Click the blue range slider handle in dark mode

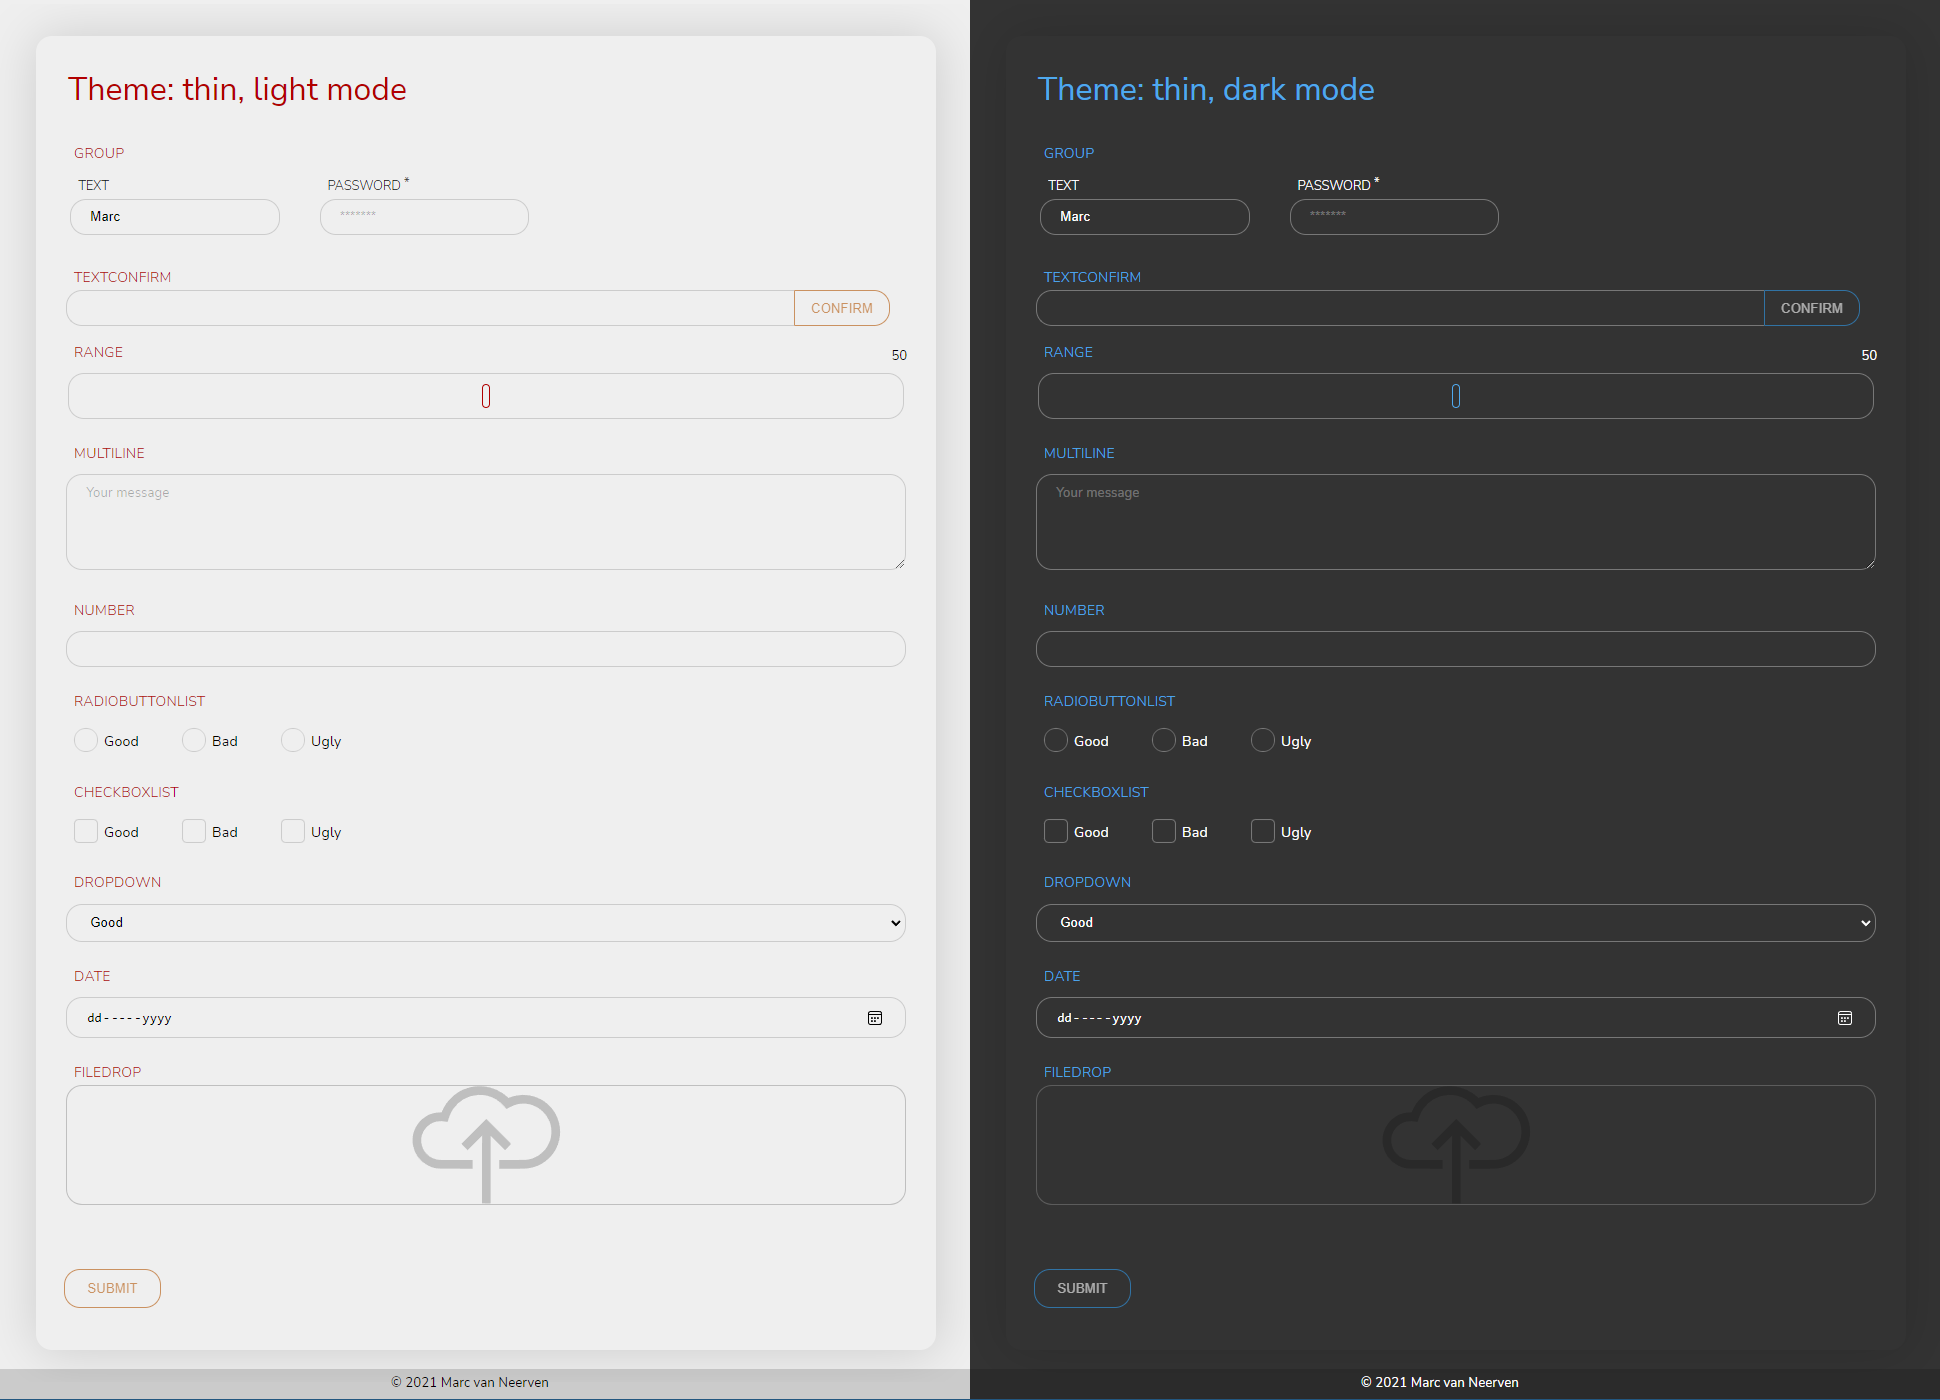point(1456,396)
